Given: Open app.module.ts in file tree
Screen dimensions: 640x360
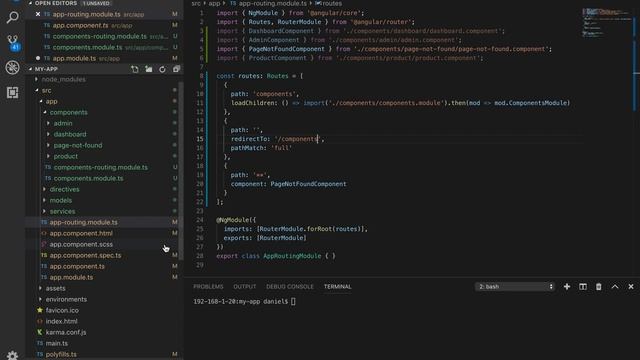Looking at the screenshot, I should (x=71, y=278).
